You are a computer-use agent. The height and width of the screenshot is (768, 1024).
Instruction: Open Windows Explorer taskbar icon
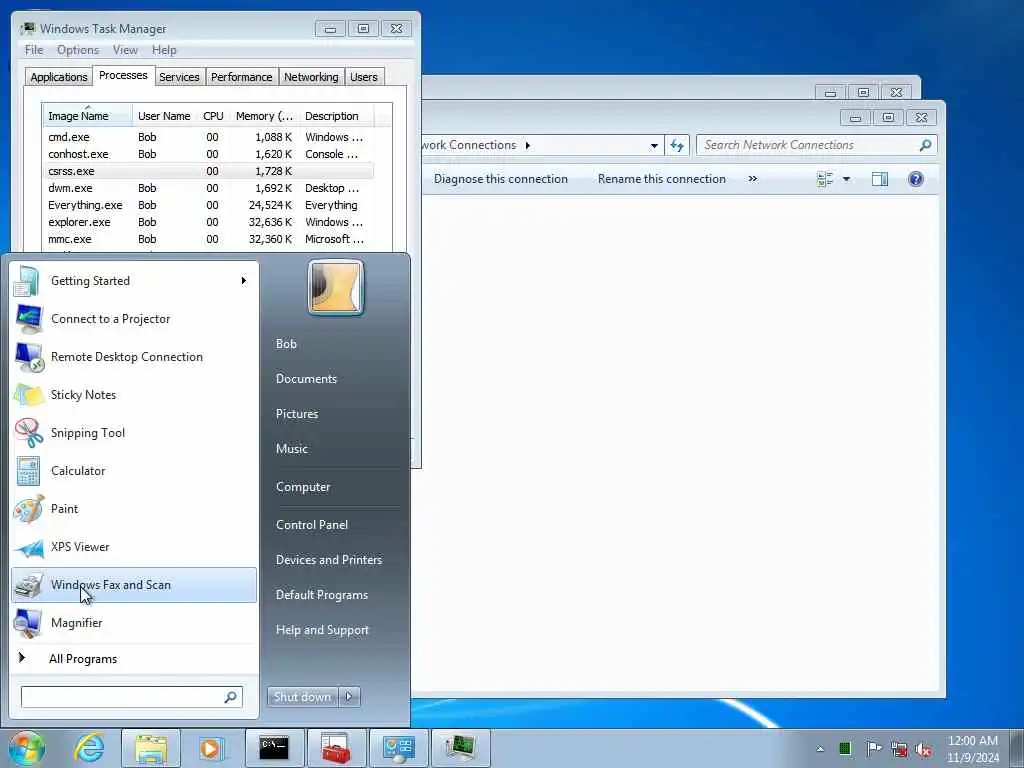151,748
